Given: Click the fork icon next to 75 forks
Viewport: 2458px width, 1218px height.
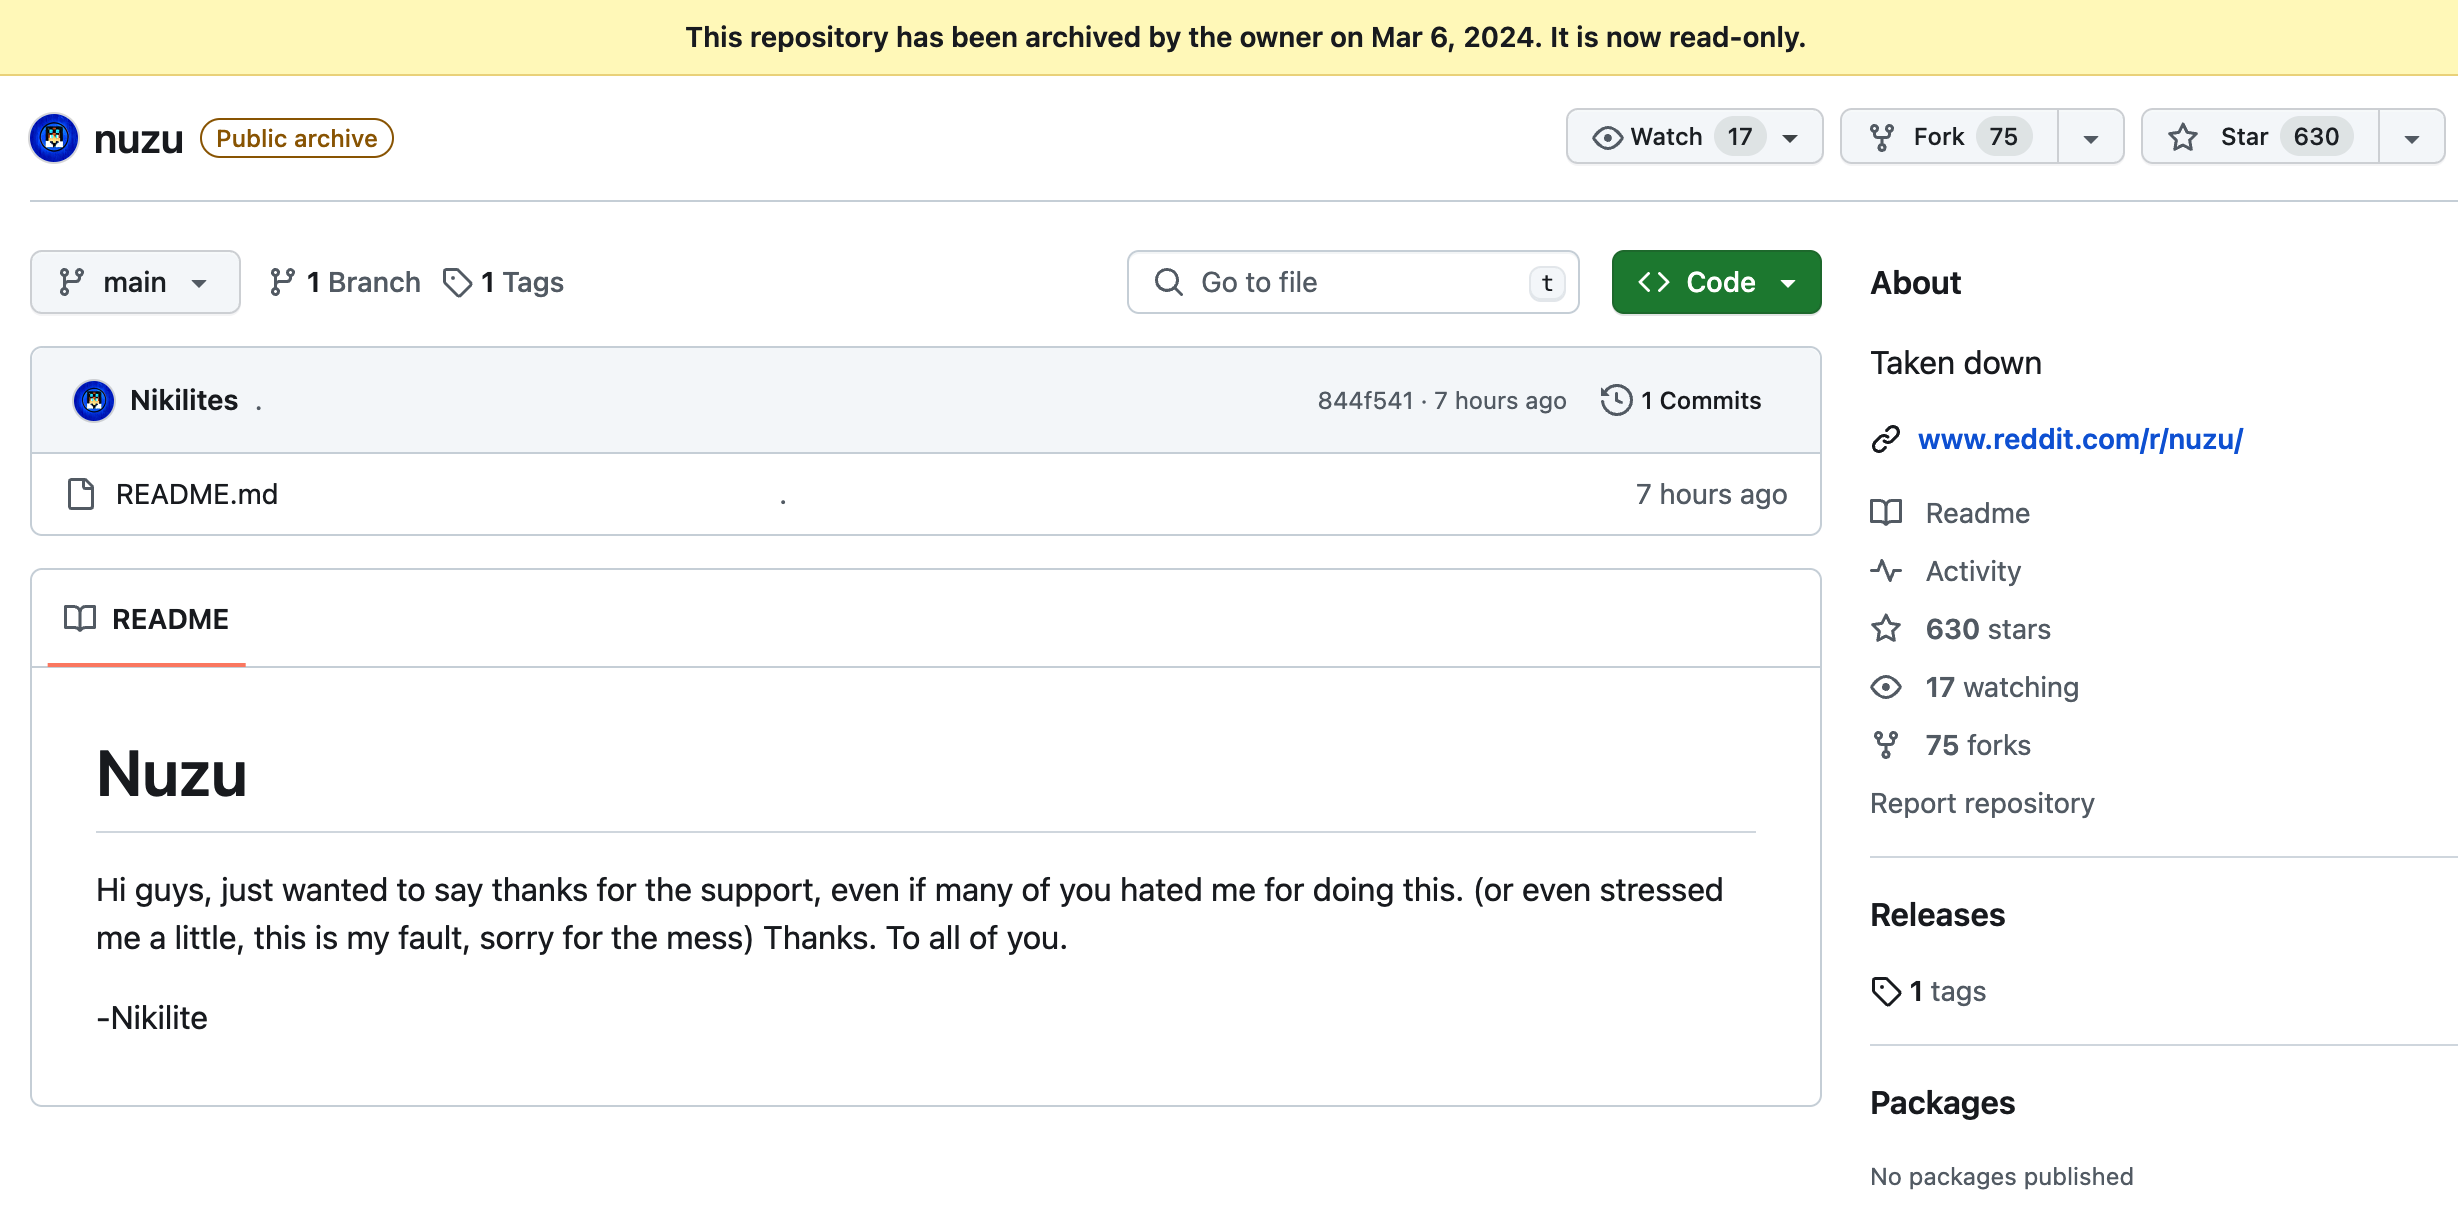Looking at the screenshot, I should [x=1886, y=745].
